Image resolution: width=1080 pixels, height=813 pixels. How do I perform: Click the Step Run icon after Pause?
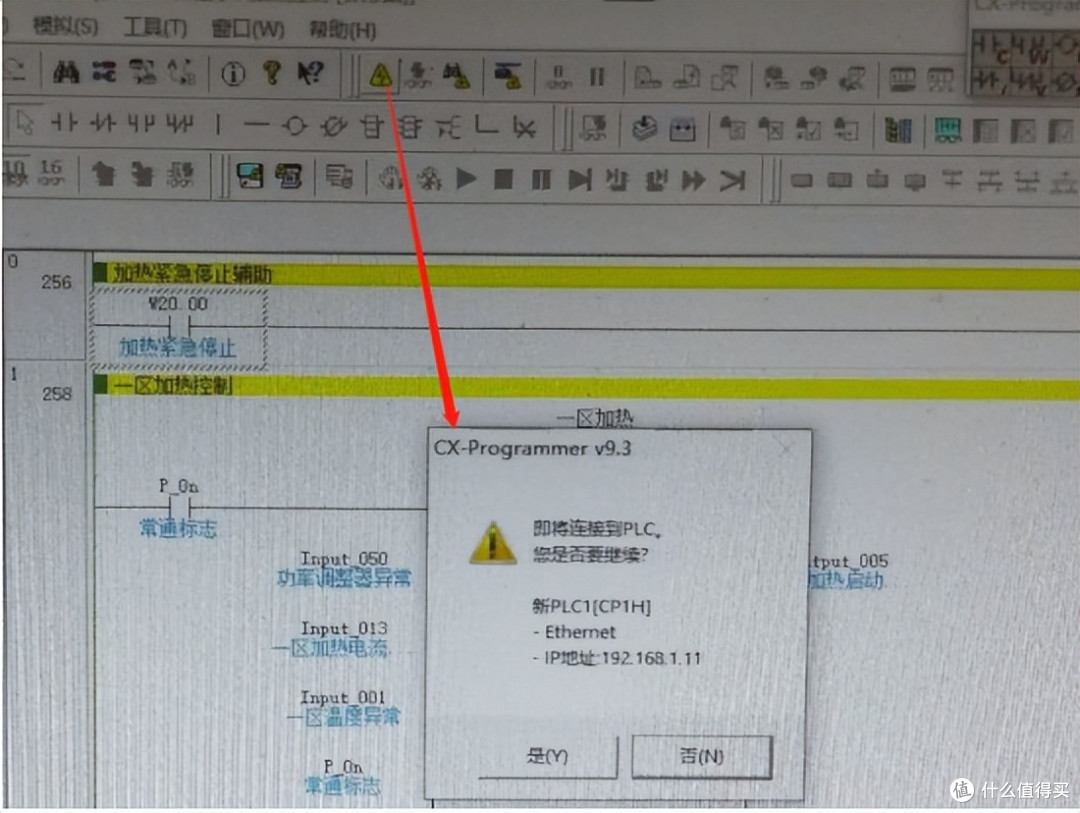coord(580,181)
